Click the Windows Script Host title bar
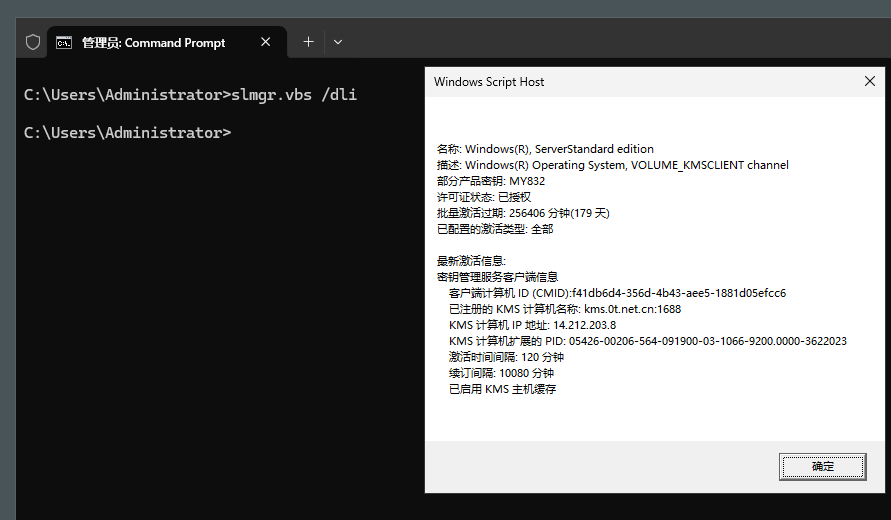Screen dimensions: 891x520 pyautogui.click(x=643, y=82)
